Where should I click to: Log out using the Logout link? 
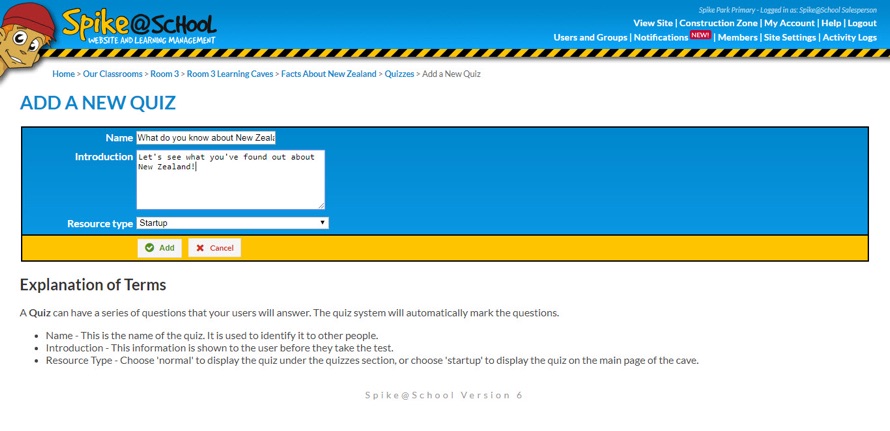coord(862,23)
